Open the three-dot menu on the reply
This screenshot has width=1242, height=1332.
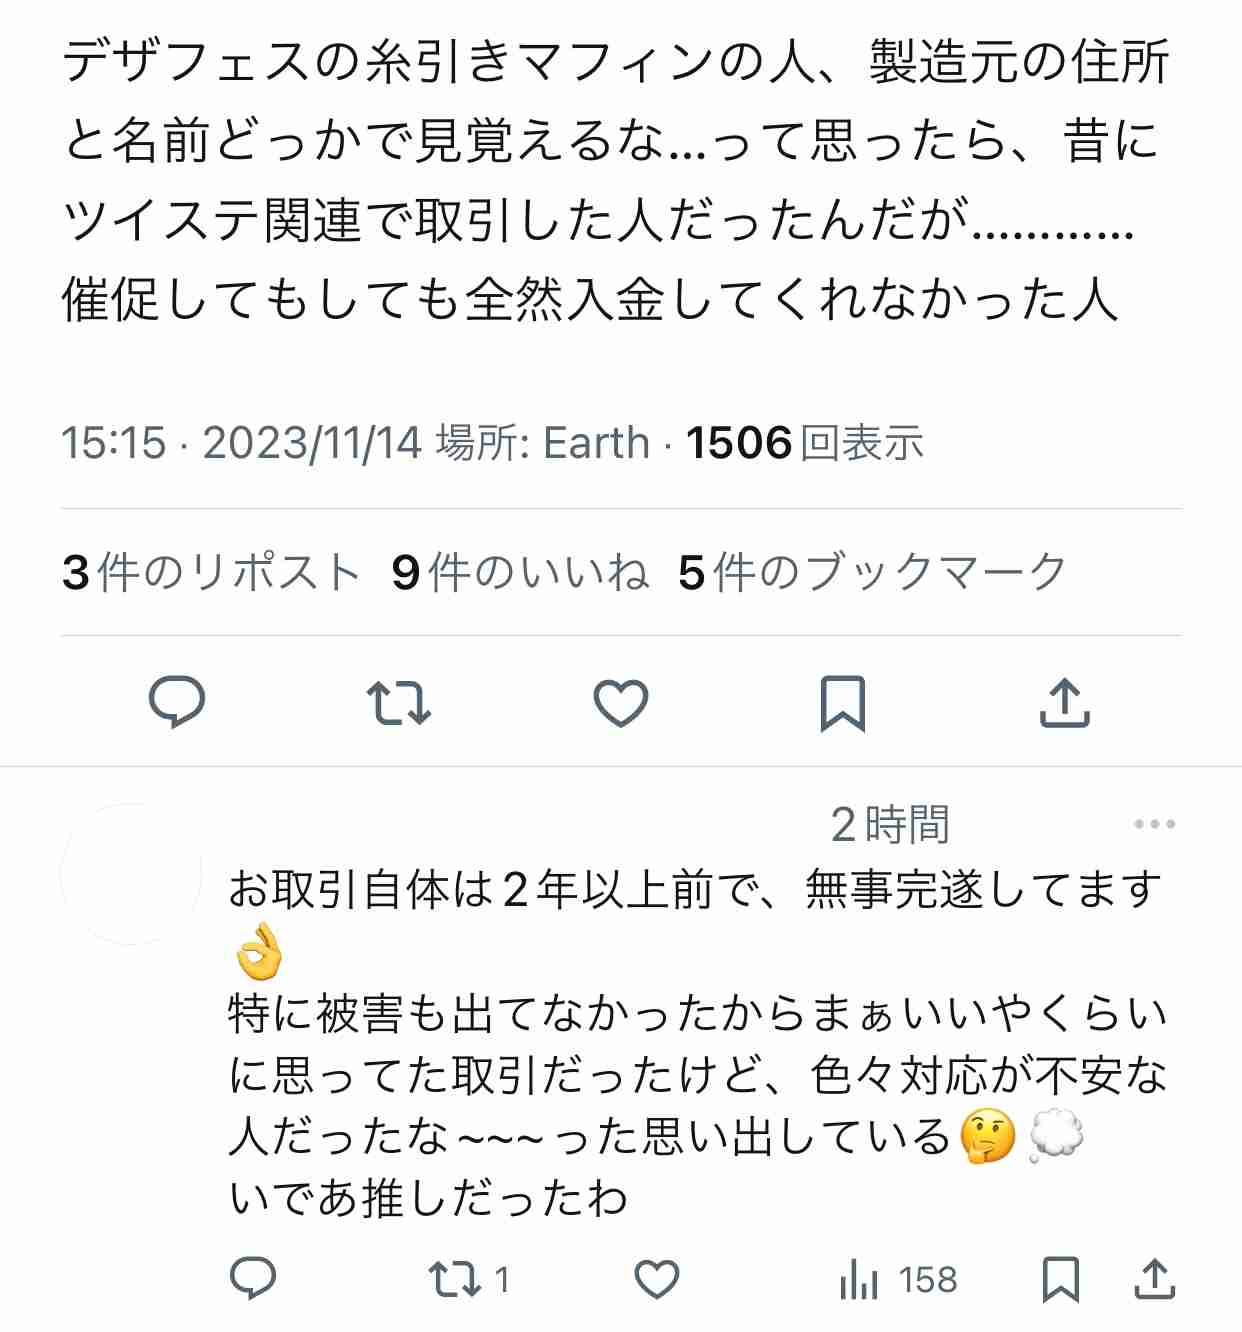coord(1154,824)
